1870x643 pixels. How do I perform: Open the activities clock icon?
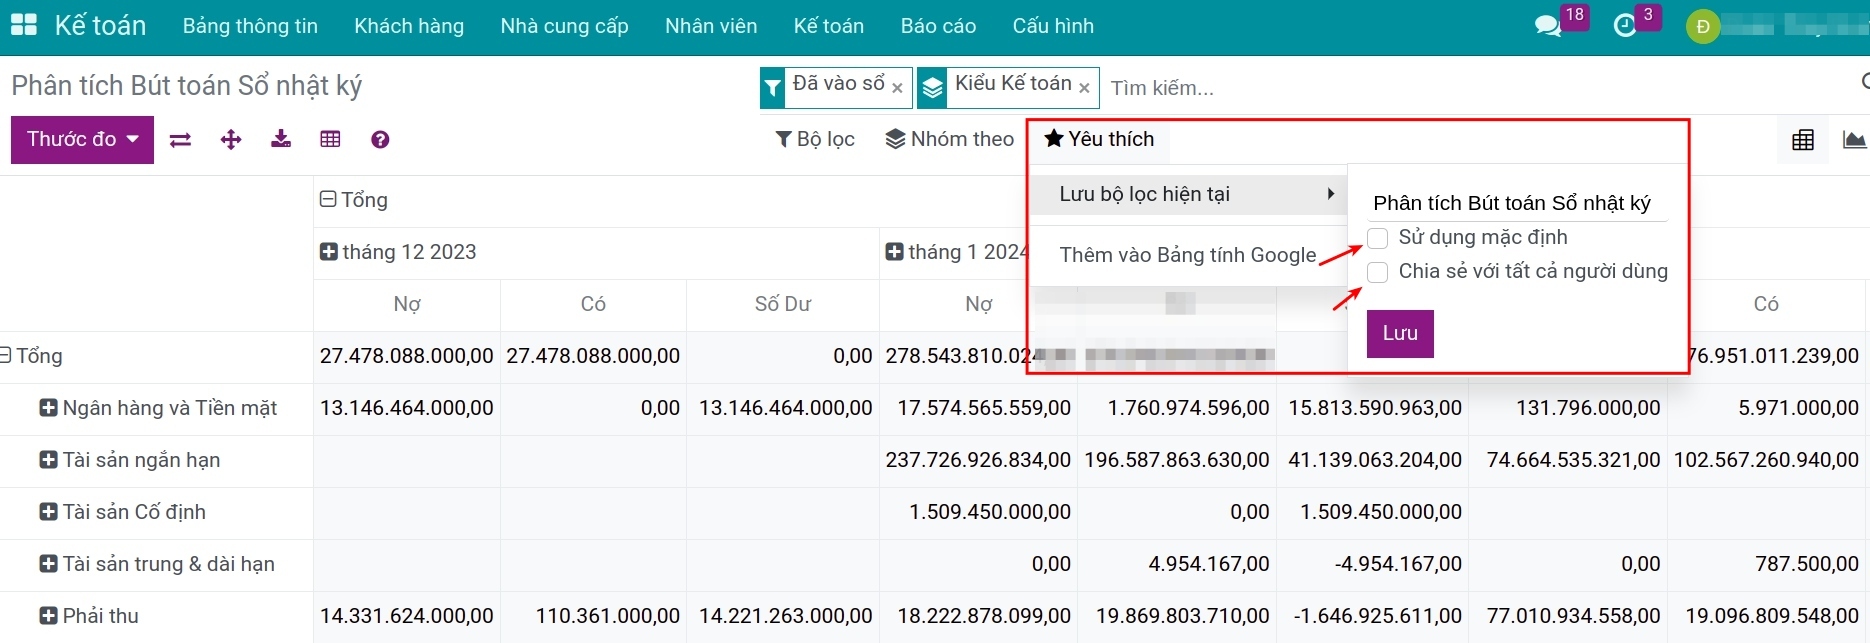click(x=1625, y=26)
